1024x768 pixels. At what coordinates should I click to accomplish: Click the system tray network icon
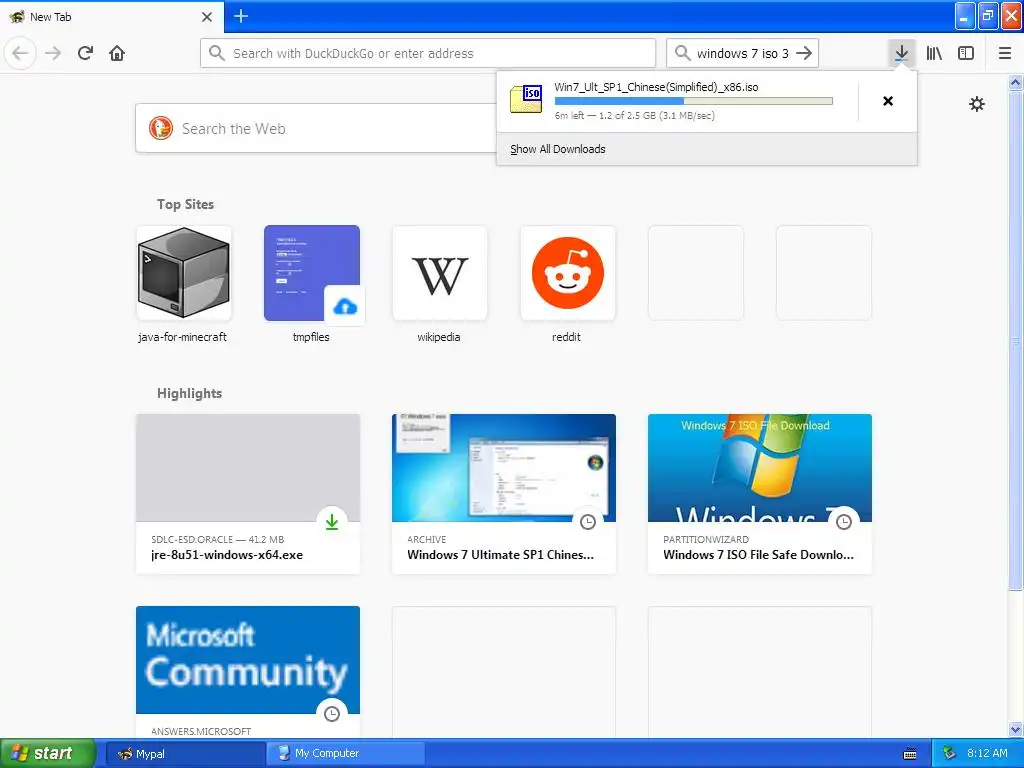(x=950, y=754)
